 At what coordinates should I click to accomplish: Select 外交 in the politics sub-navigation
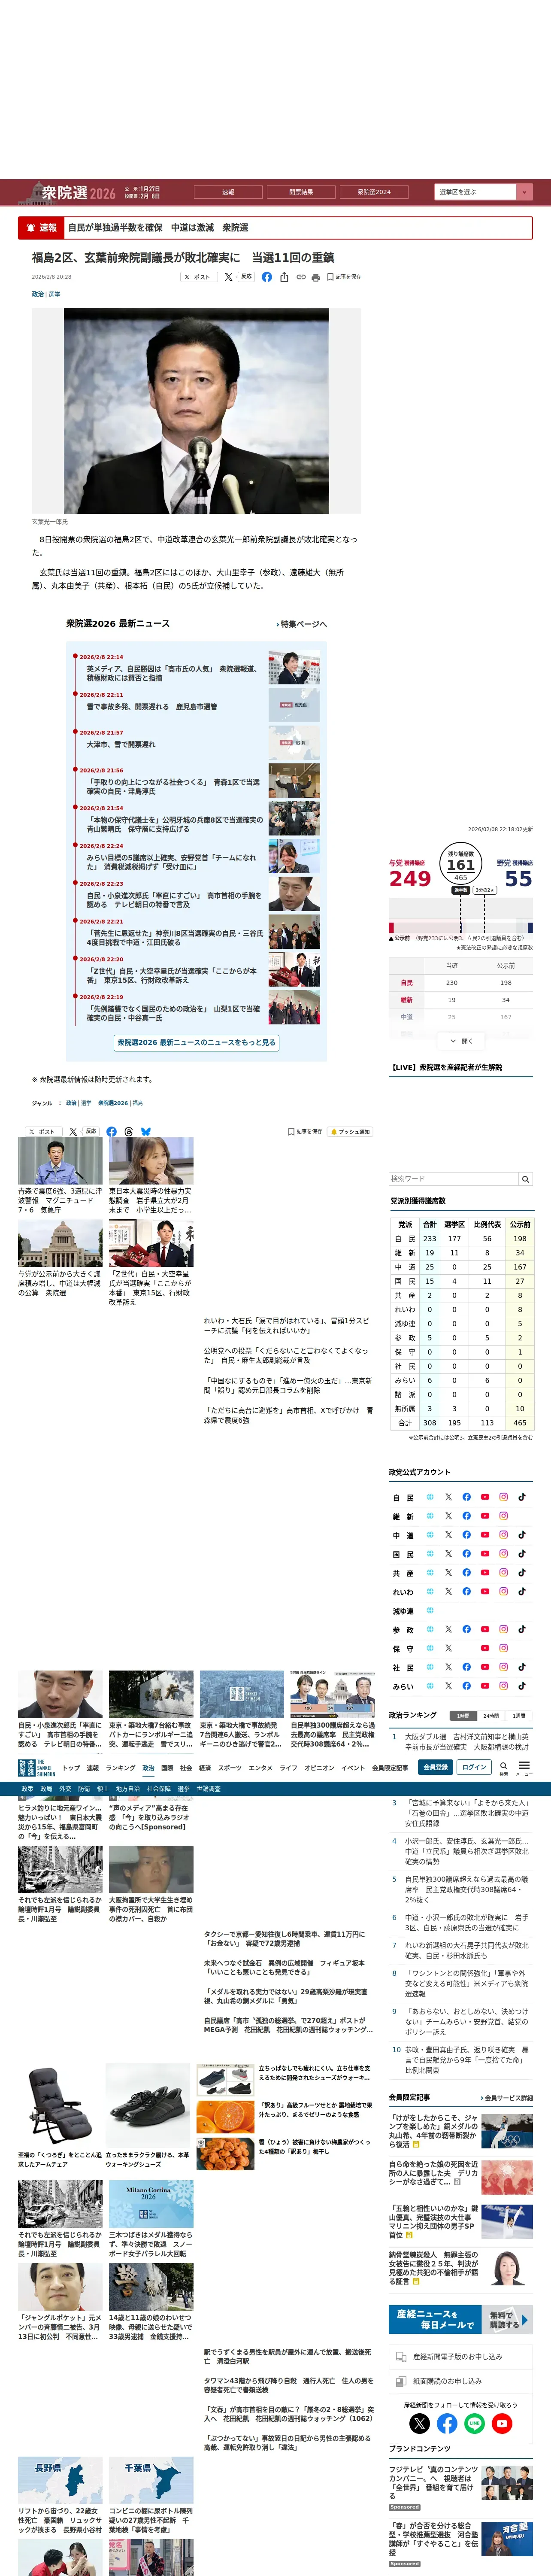click(65, 1789)
